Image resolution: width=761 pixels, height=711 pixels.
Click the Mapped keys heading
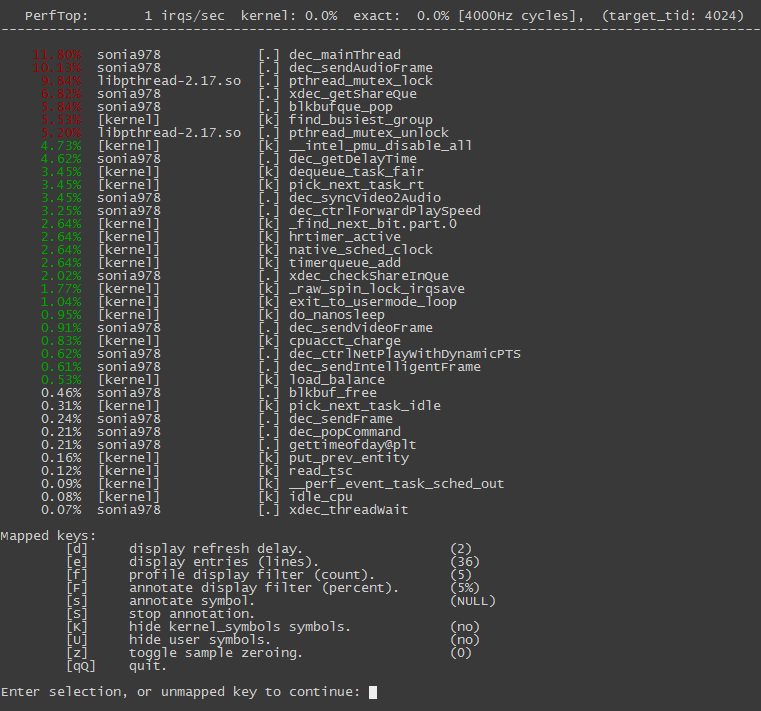[x=49, y=536]
